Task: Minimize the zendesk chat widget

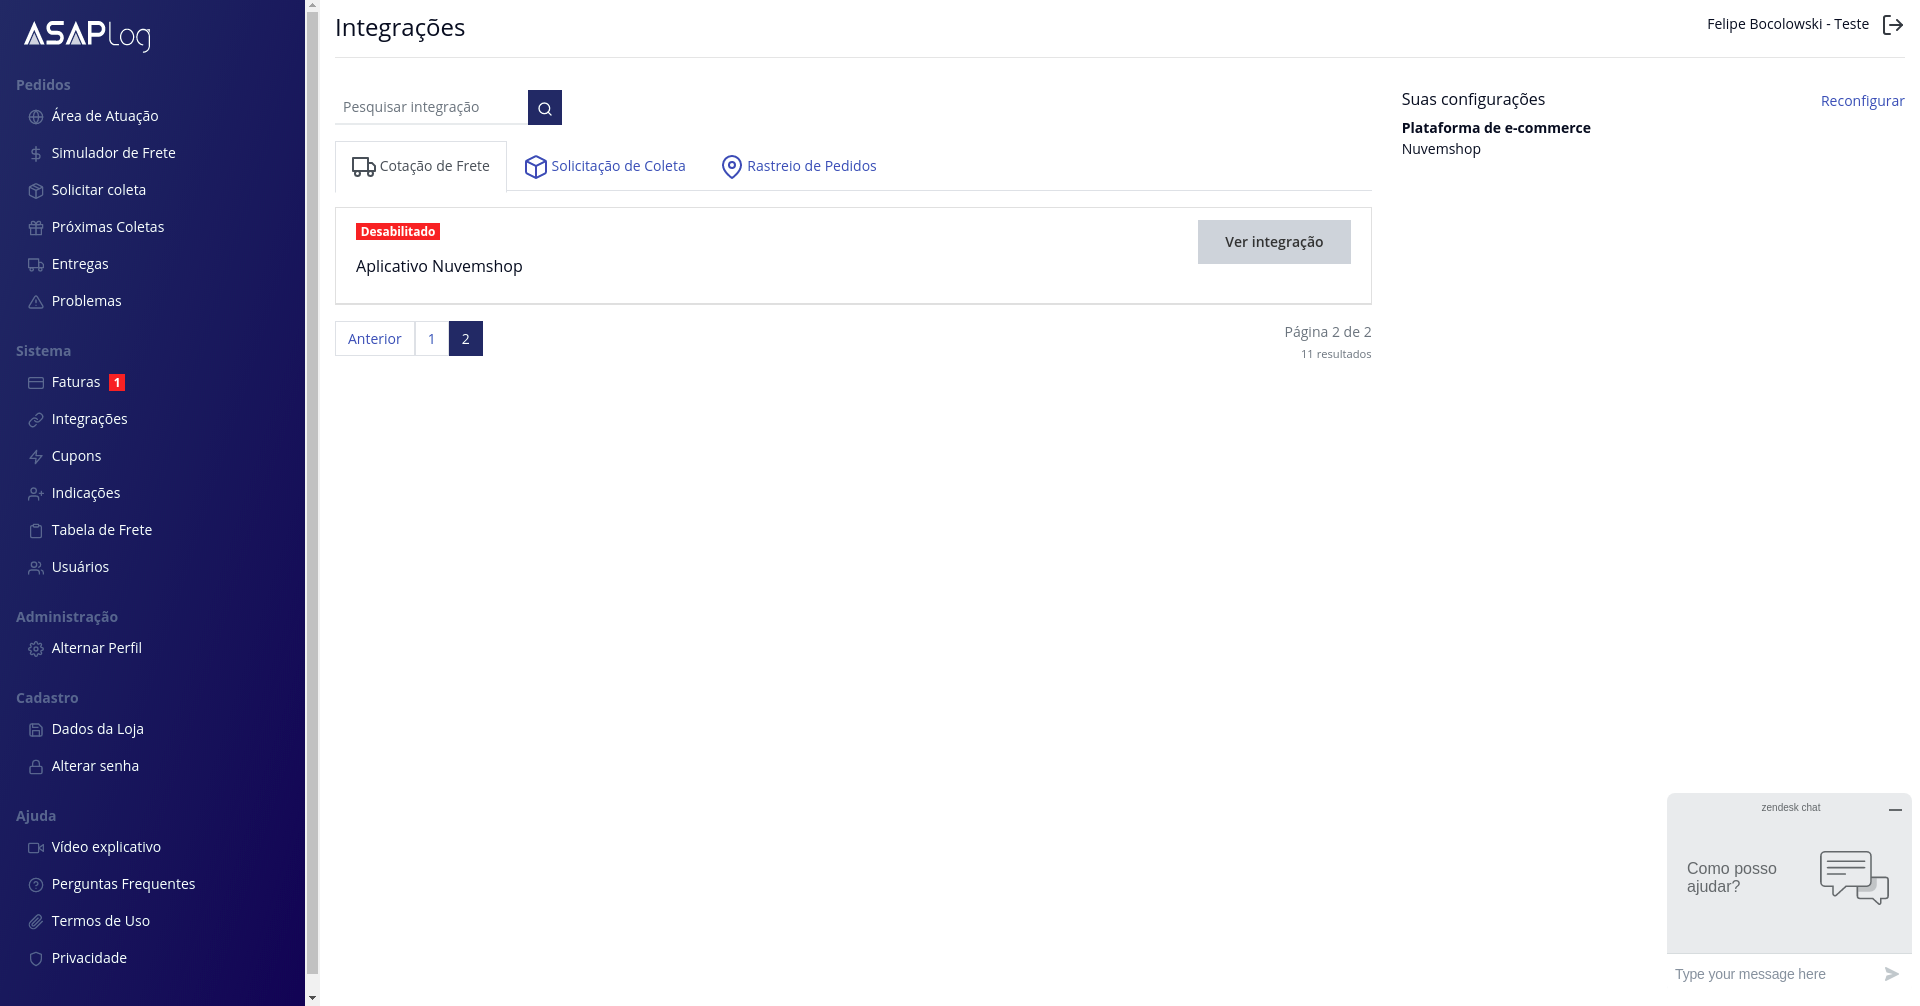Action: 1895,810
